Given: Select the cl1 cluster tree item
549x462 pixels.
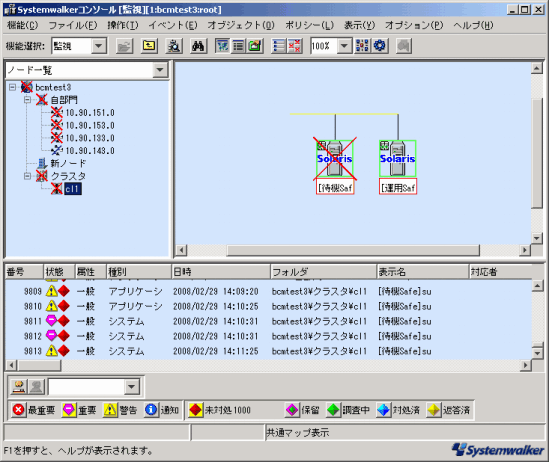Looking at the screenshot, I should click(73, 189).
